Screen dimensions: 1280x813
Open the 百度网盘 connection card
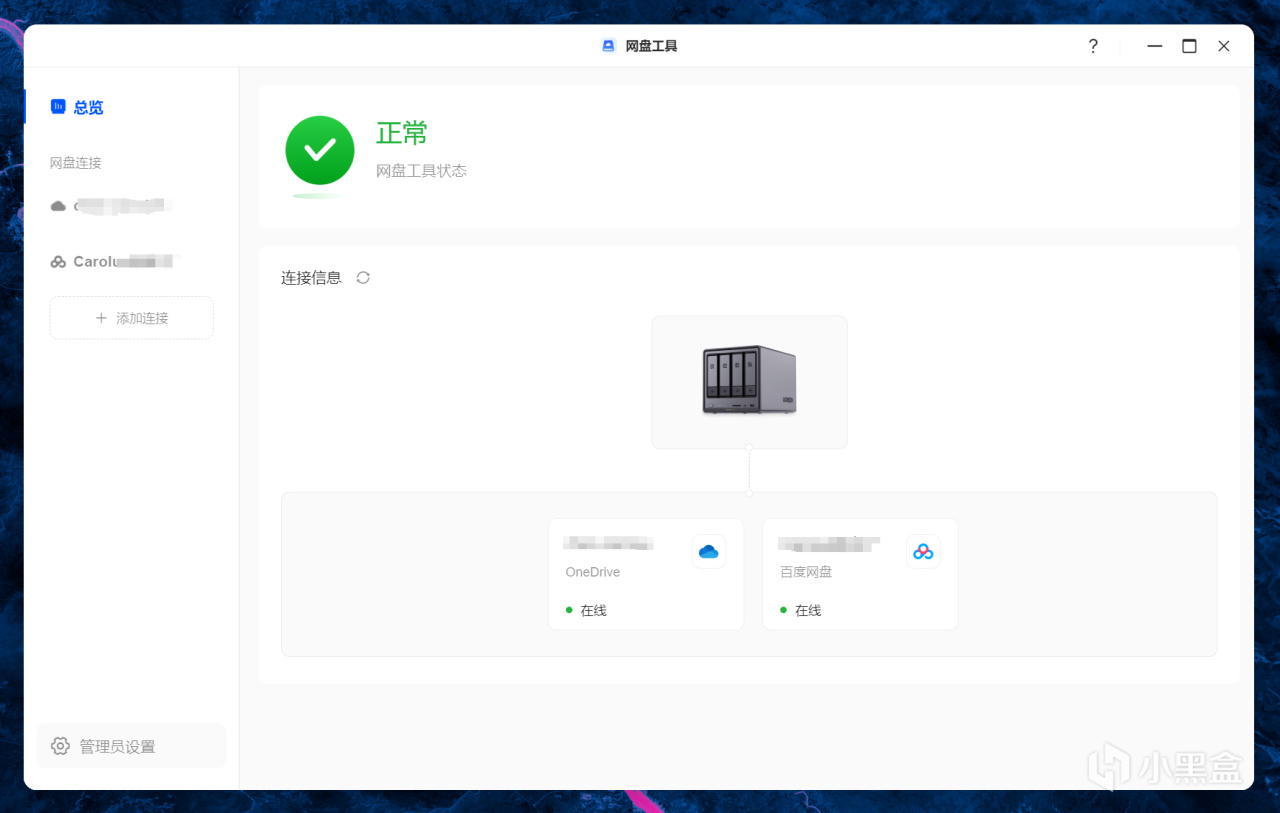(x=860, y=574)
